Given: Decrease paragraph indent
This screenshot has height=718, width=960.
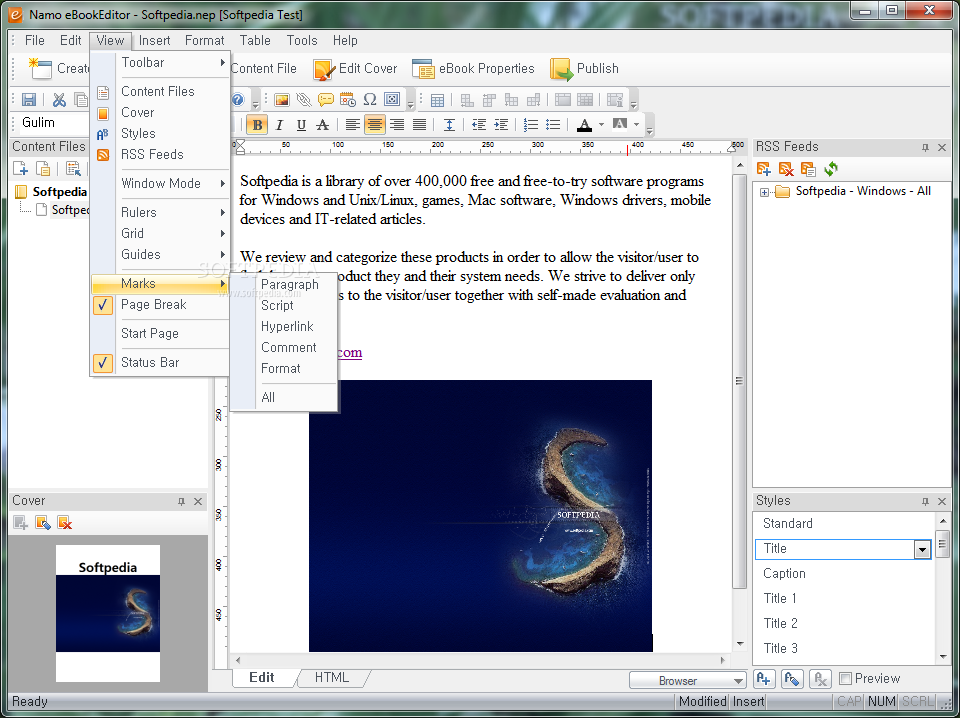Looking at the screenshot, I should point(479,125).
